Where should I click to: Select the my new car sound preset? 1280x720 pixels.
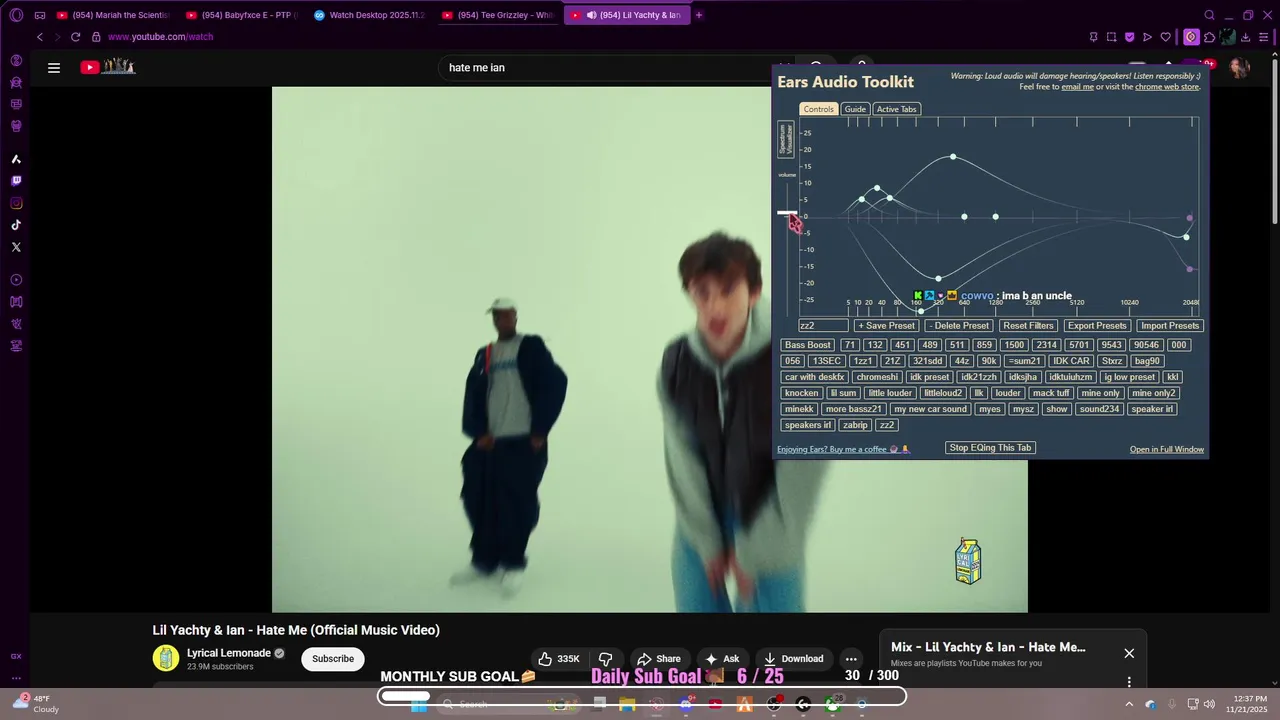[x=930, y=409]
